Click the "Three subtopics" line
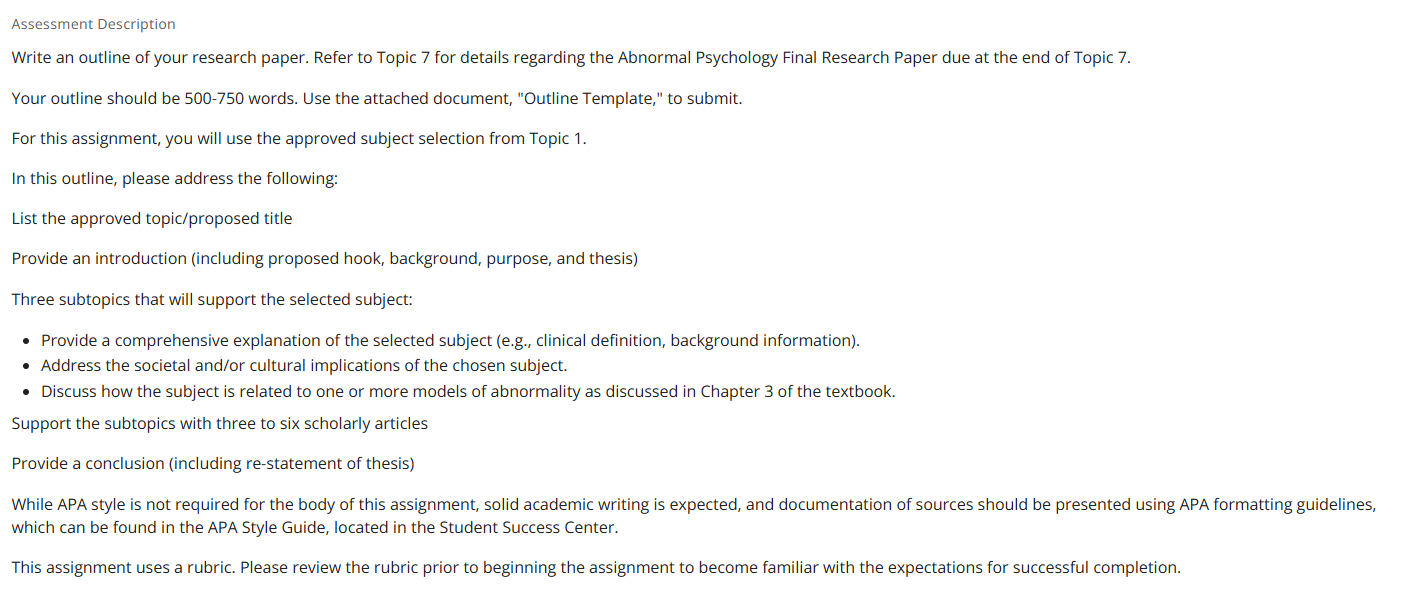 click(212, 299)
